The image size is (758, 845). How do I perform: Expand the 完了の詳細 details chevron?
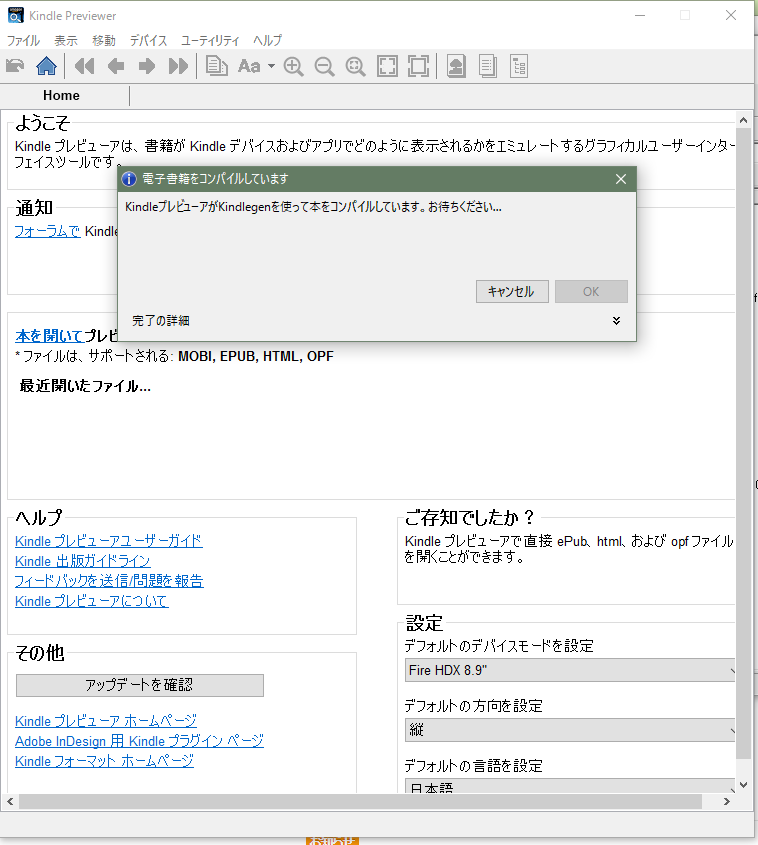616,321
